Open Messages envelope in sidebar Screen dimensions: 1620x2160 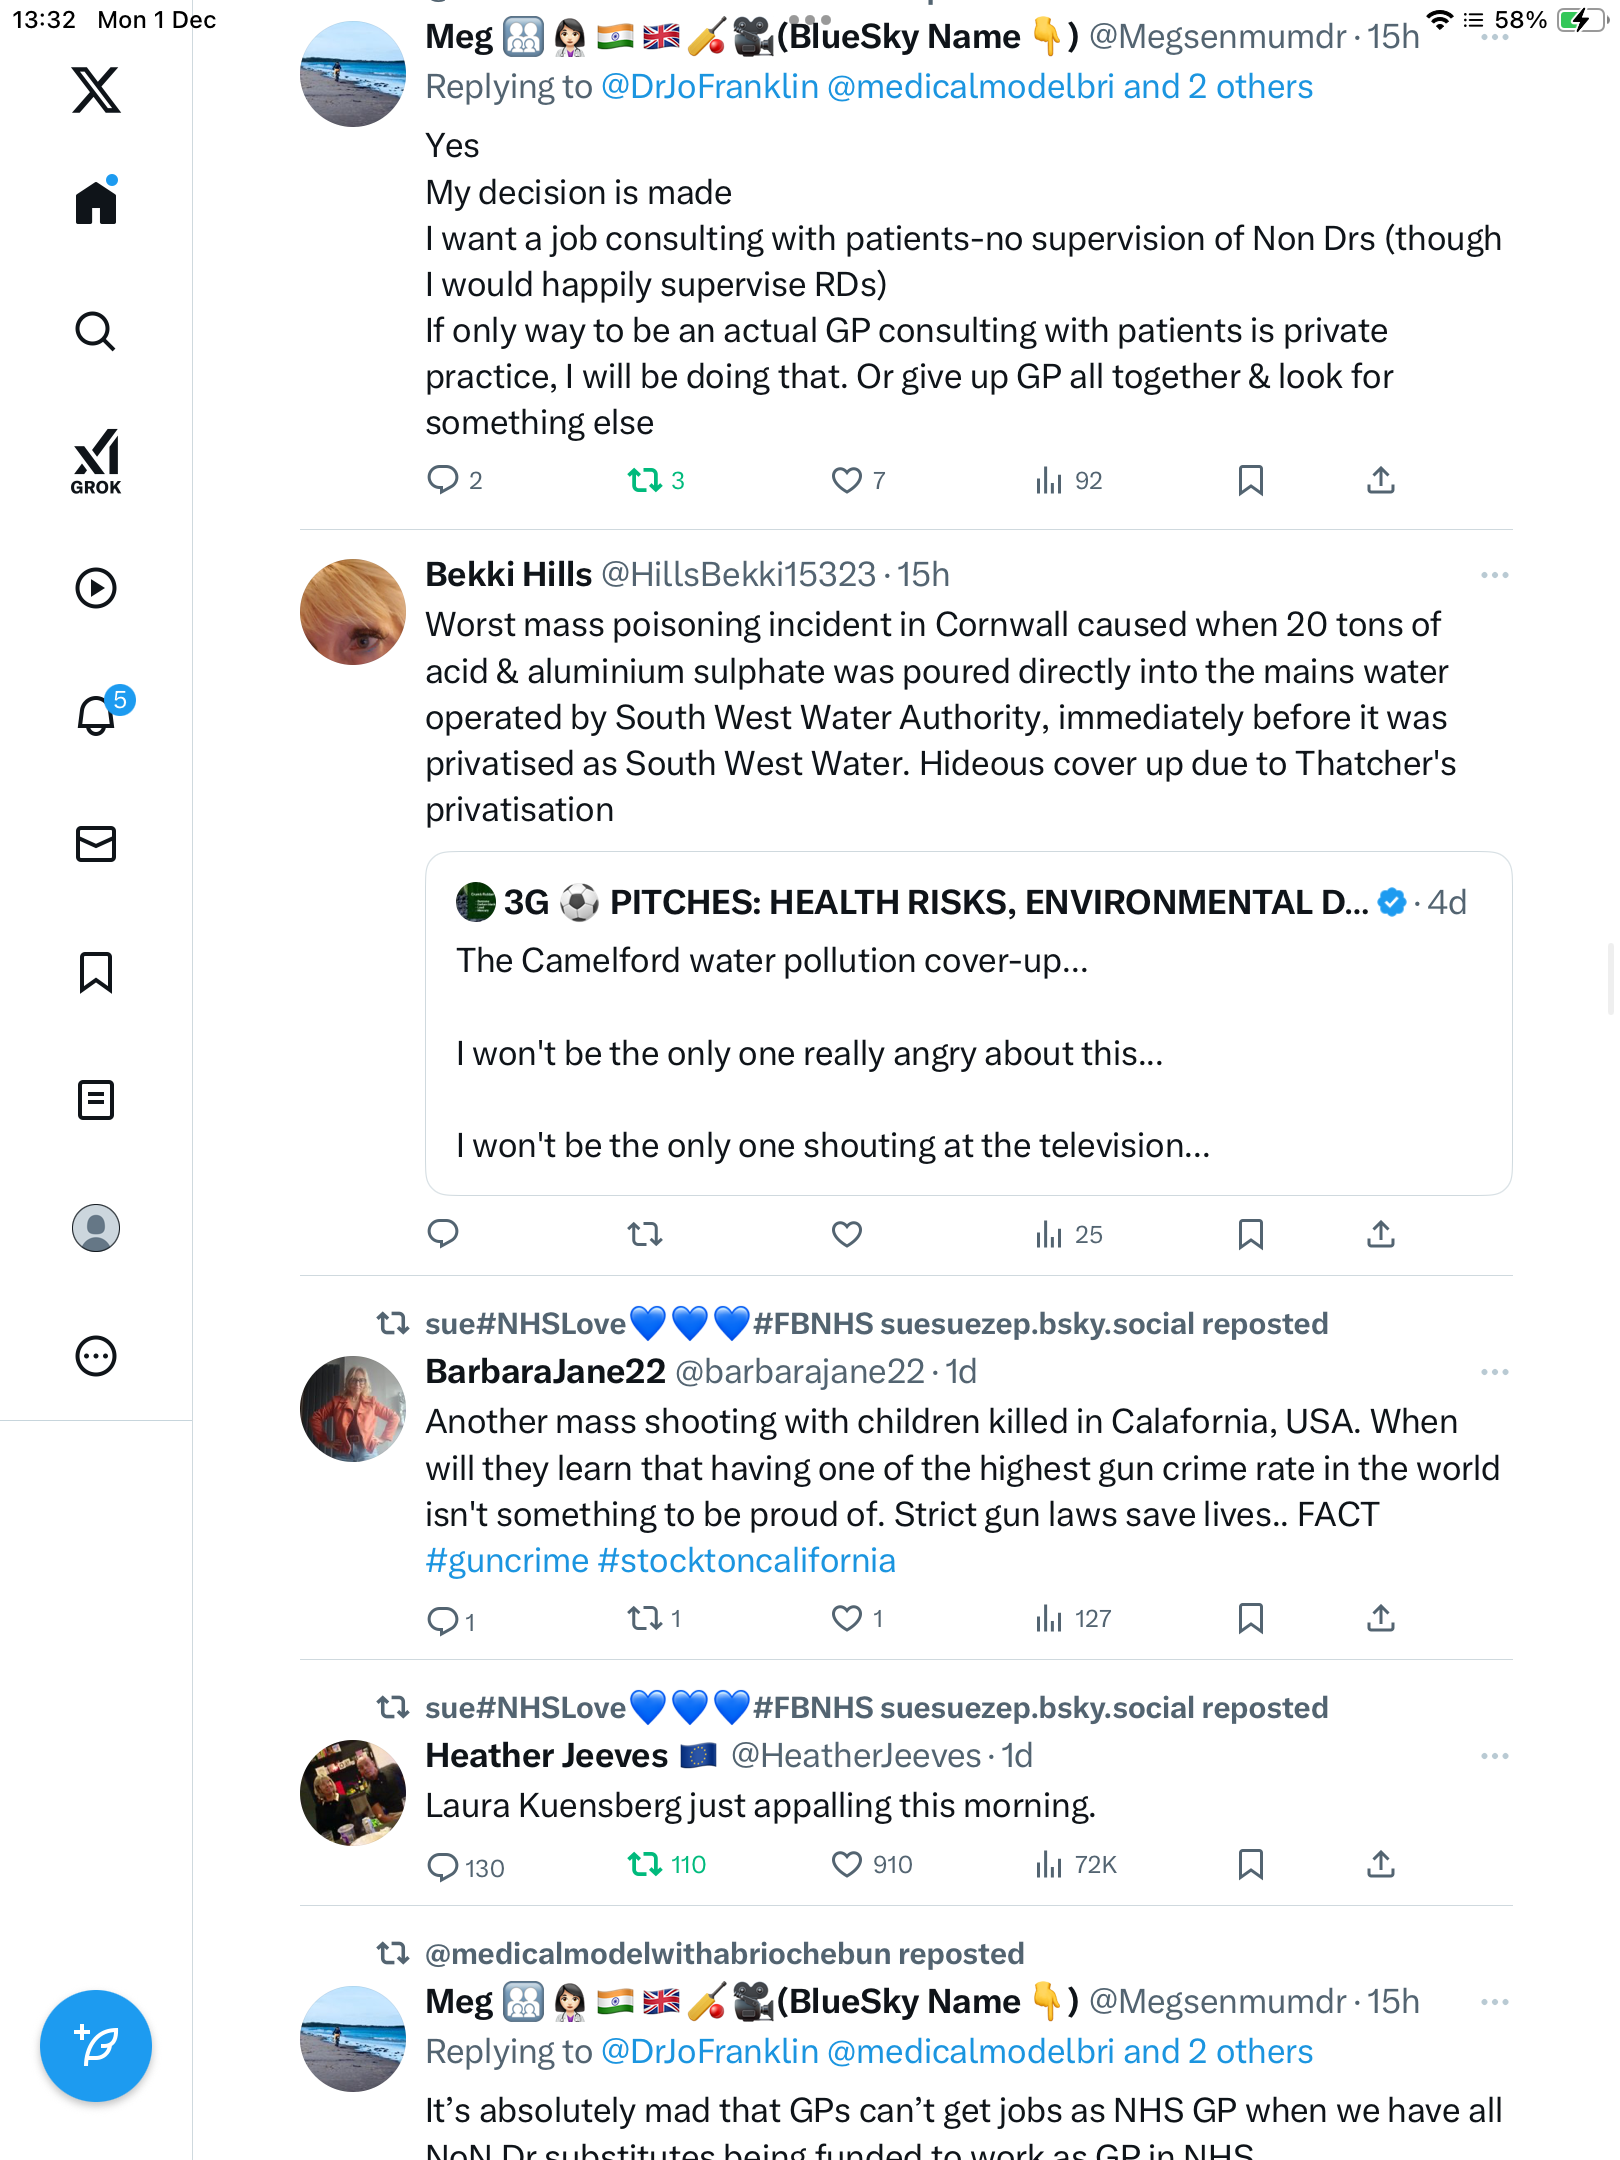tap(96, 844)
